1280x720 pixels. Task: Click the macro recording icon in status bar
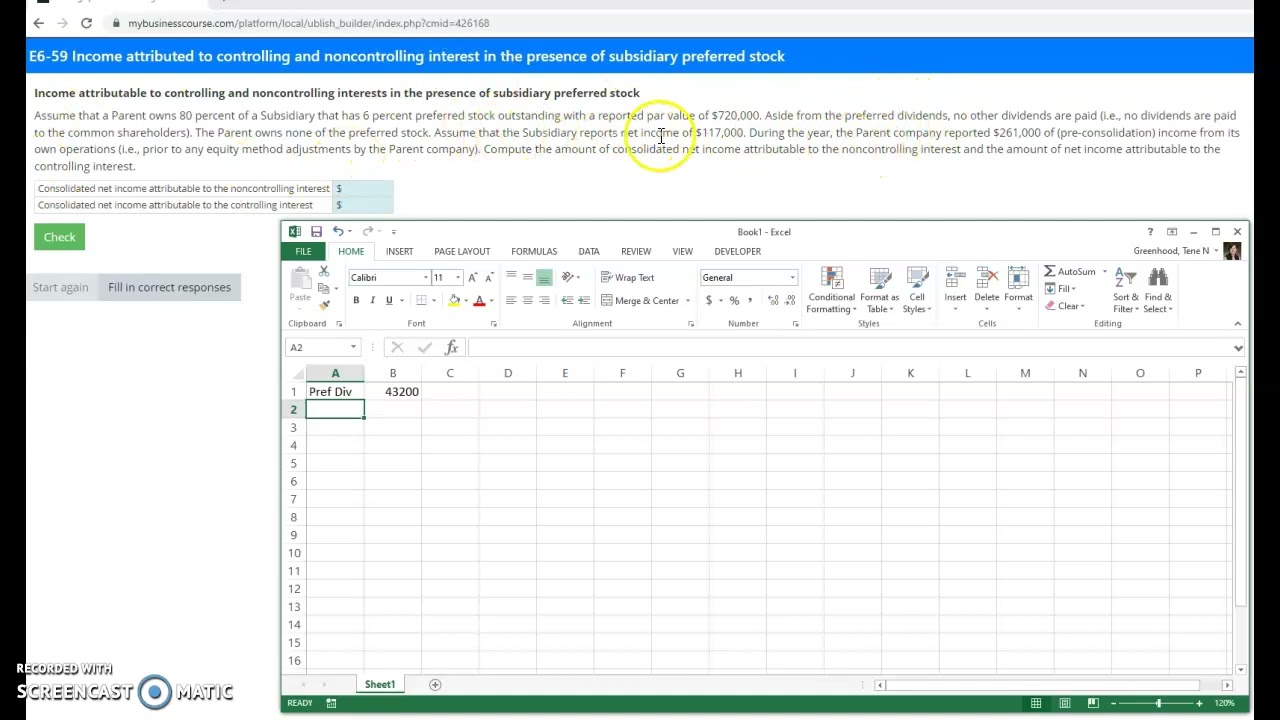coord(331,703)
